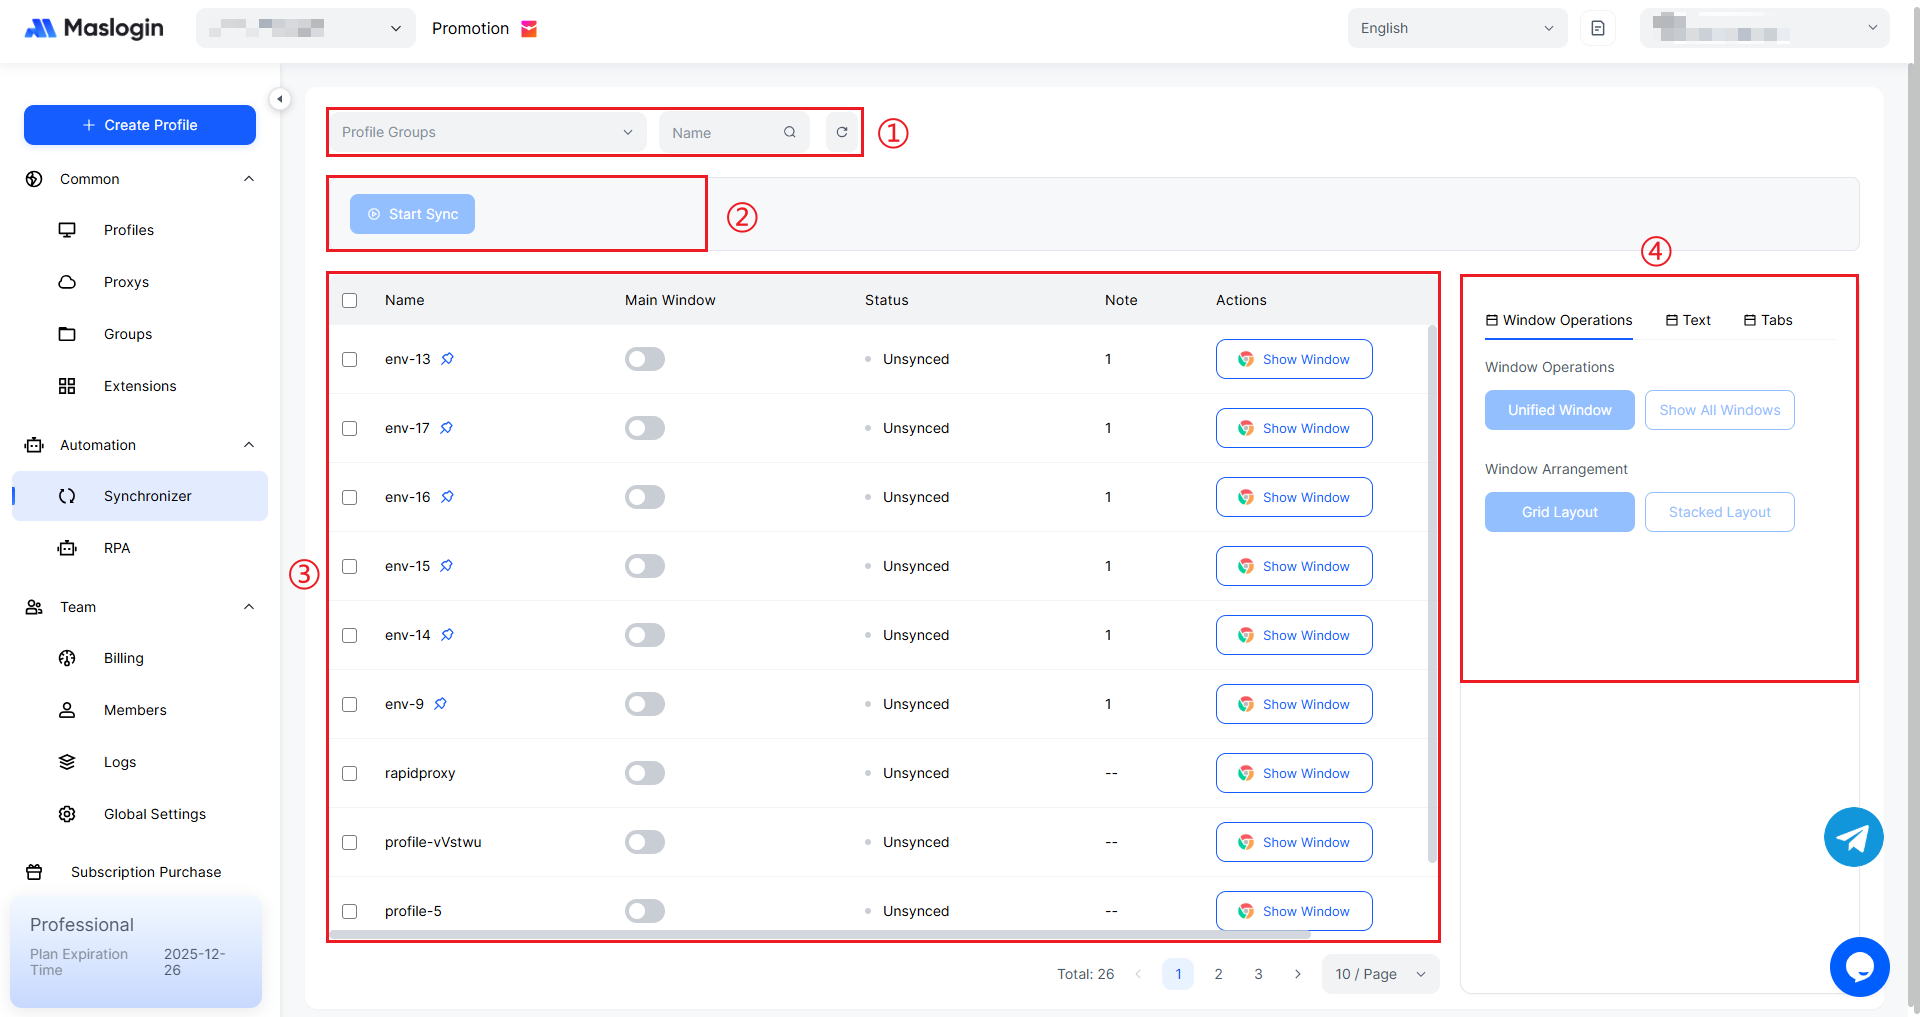Click the document icon in top bar

pyautogui.click(x=1598, y=28)
